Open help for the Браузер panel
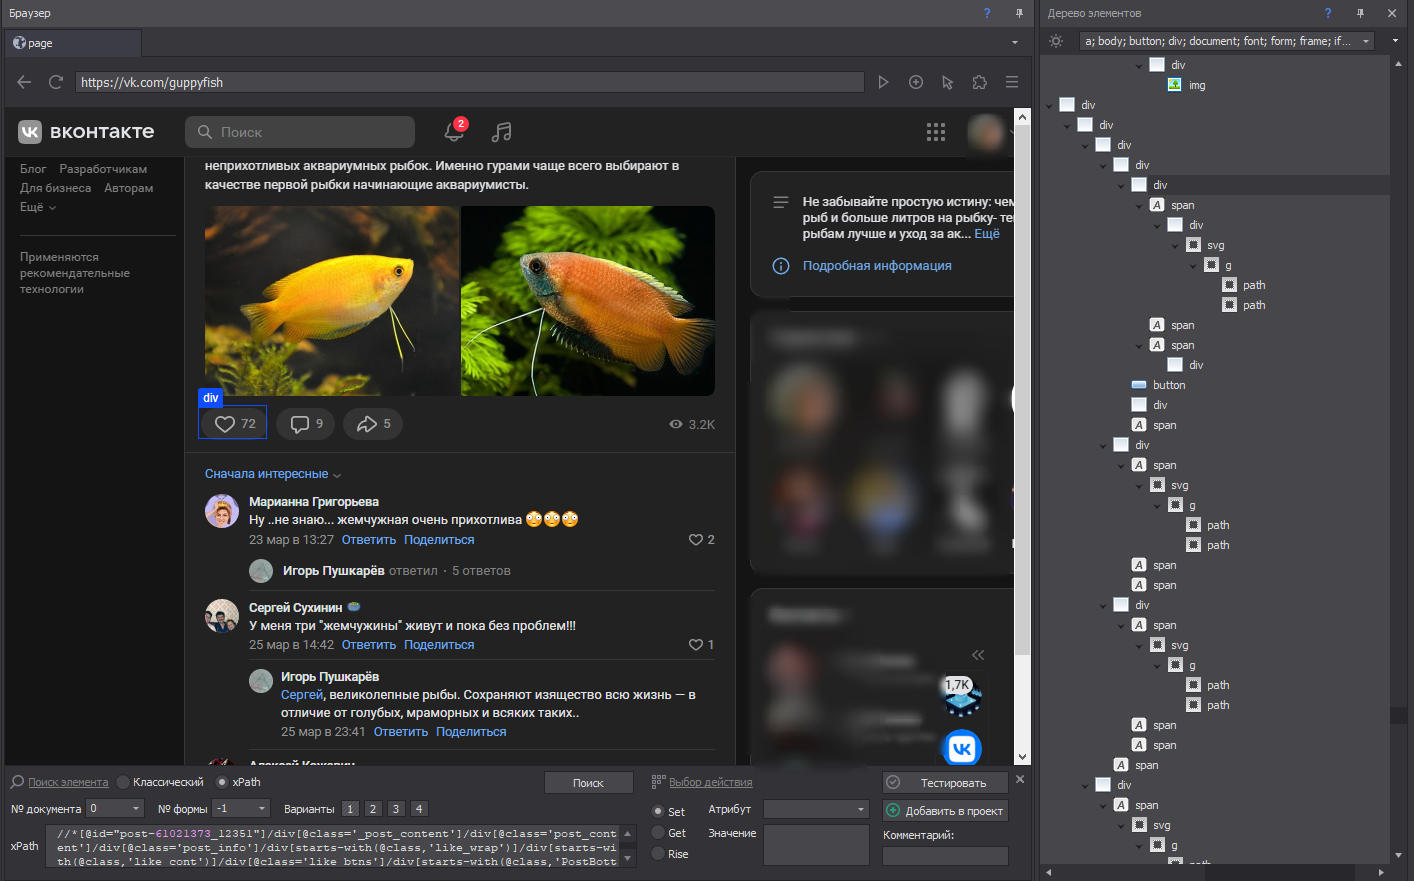 (987, 13)
